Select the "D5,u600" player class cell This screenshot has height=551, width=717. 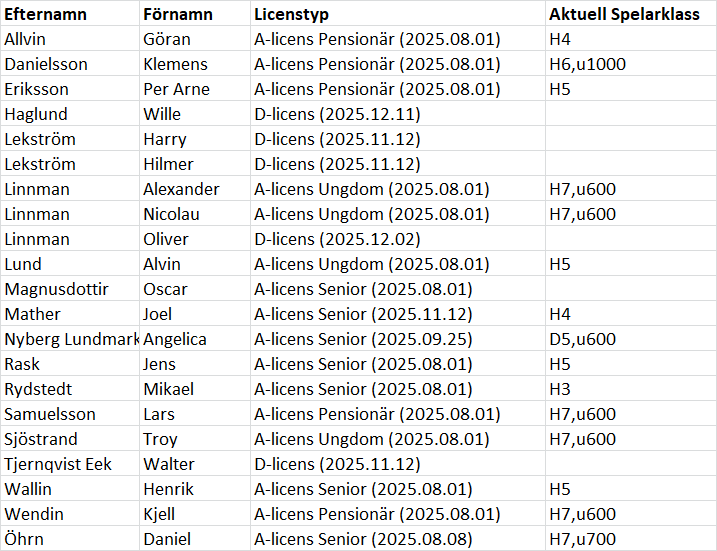tap(582, 339)
